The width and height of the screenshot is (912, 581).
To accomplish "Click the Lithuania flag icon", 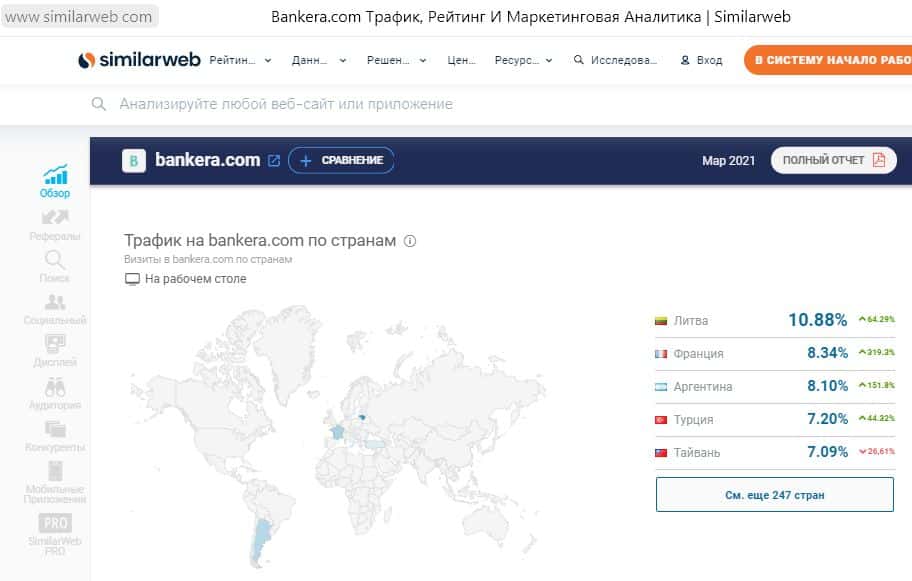I will coord(661,320).
